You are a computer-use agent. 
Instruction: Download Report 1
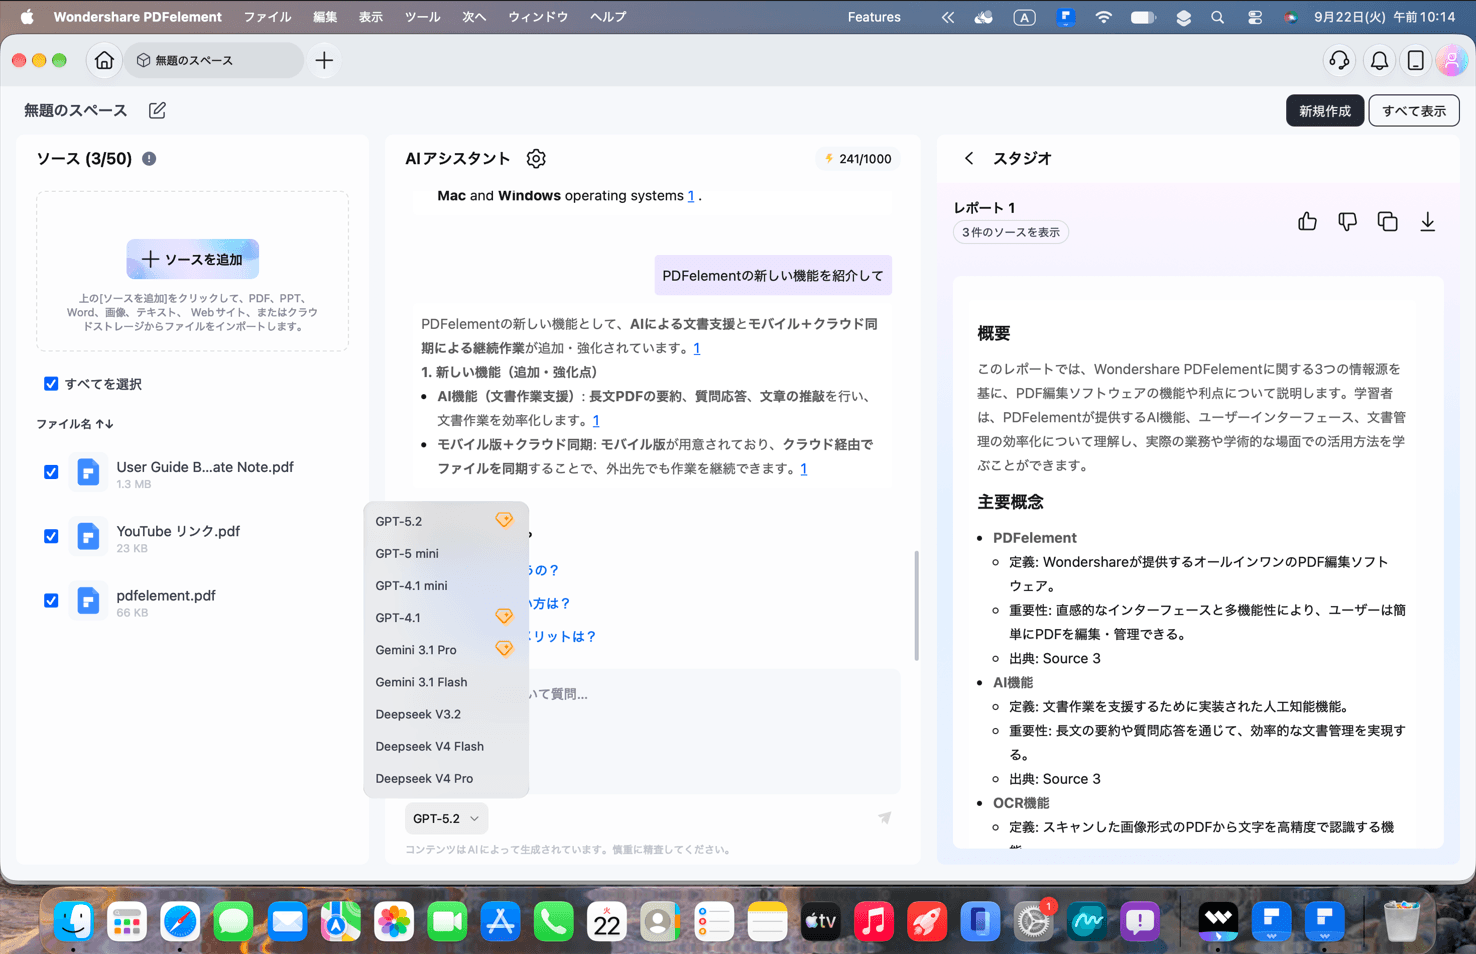(x=1427, y=222)
